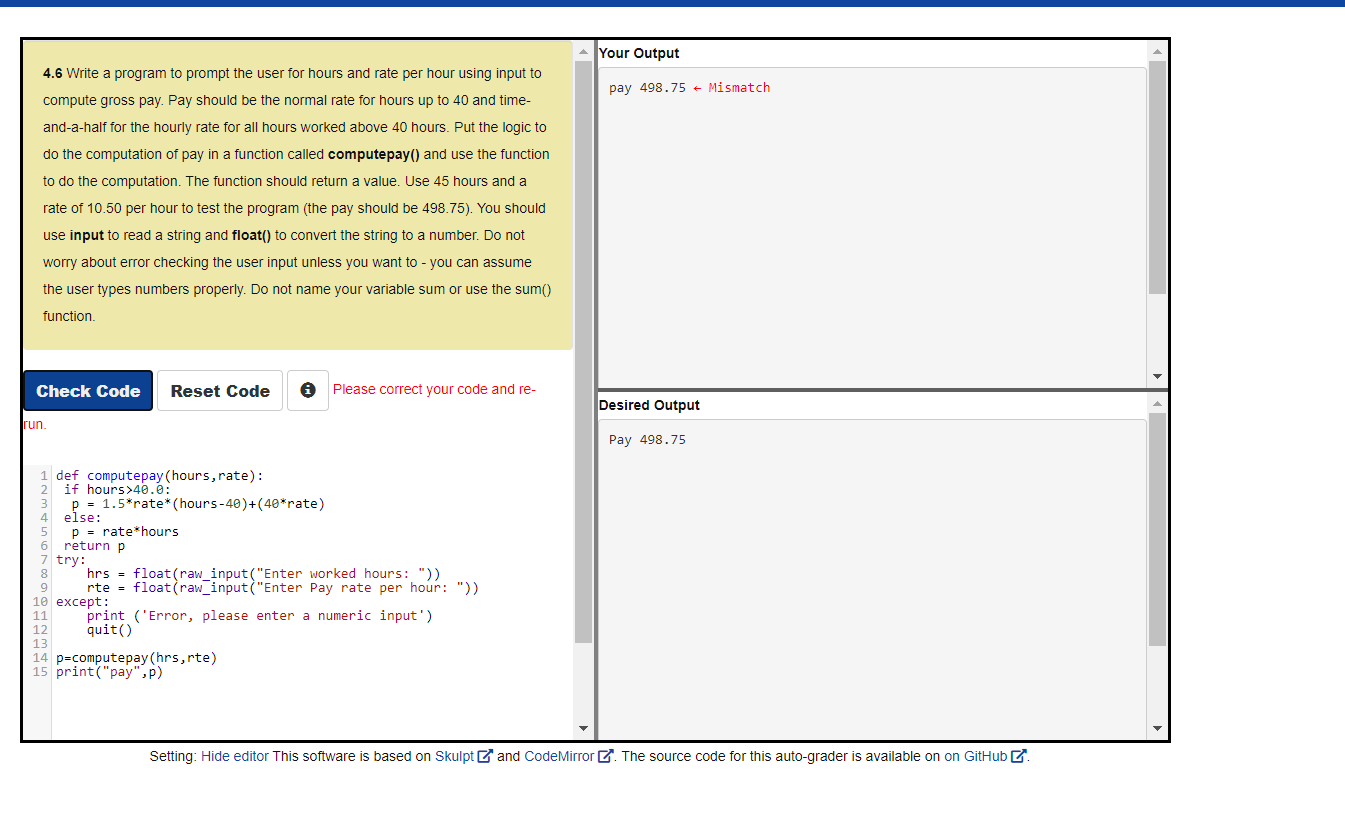This screenshot has height=839, width=1345.
Task: Click the Reset Code button
Action: pyautogui.click(x=220, y=391)
